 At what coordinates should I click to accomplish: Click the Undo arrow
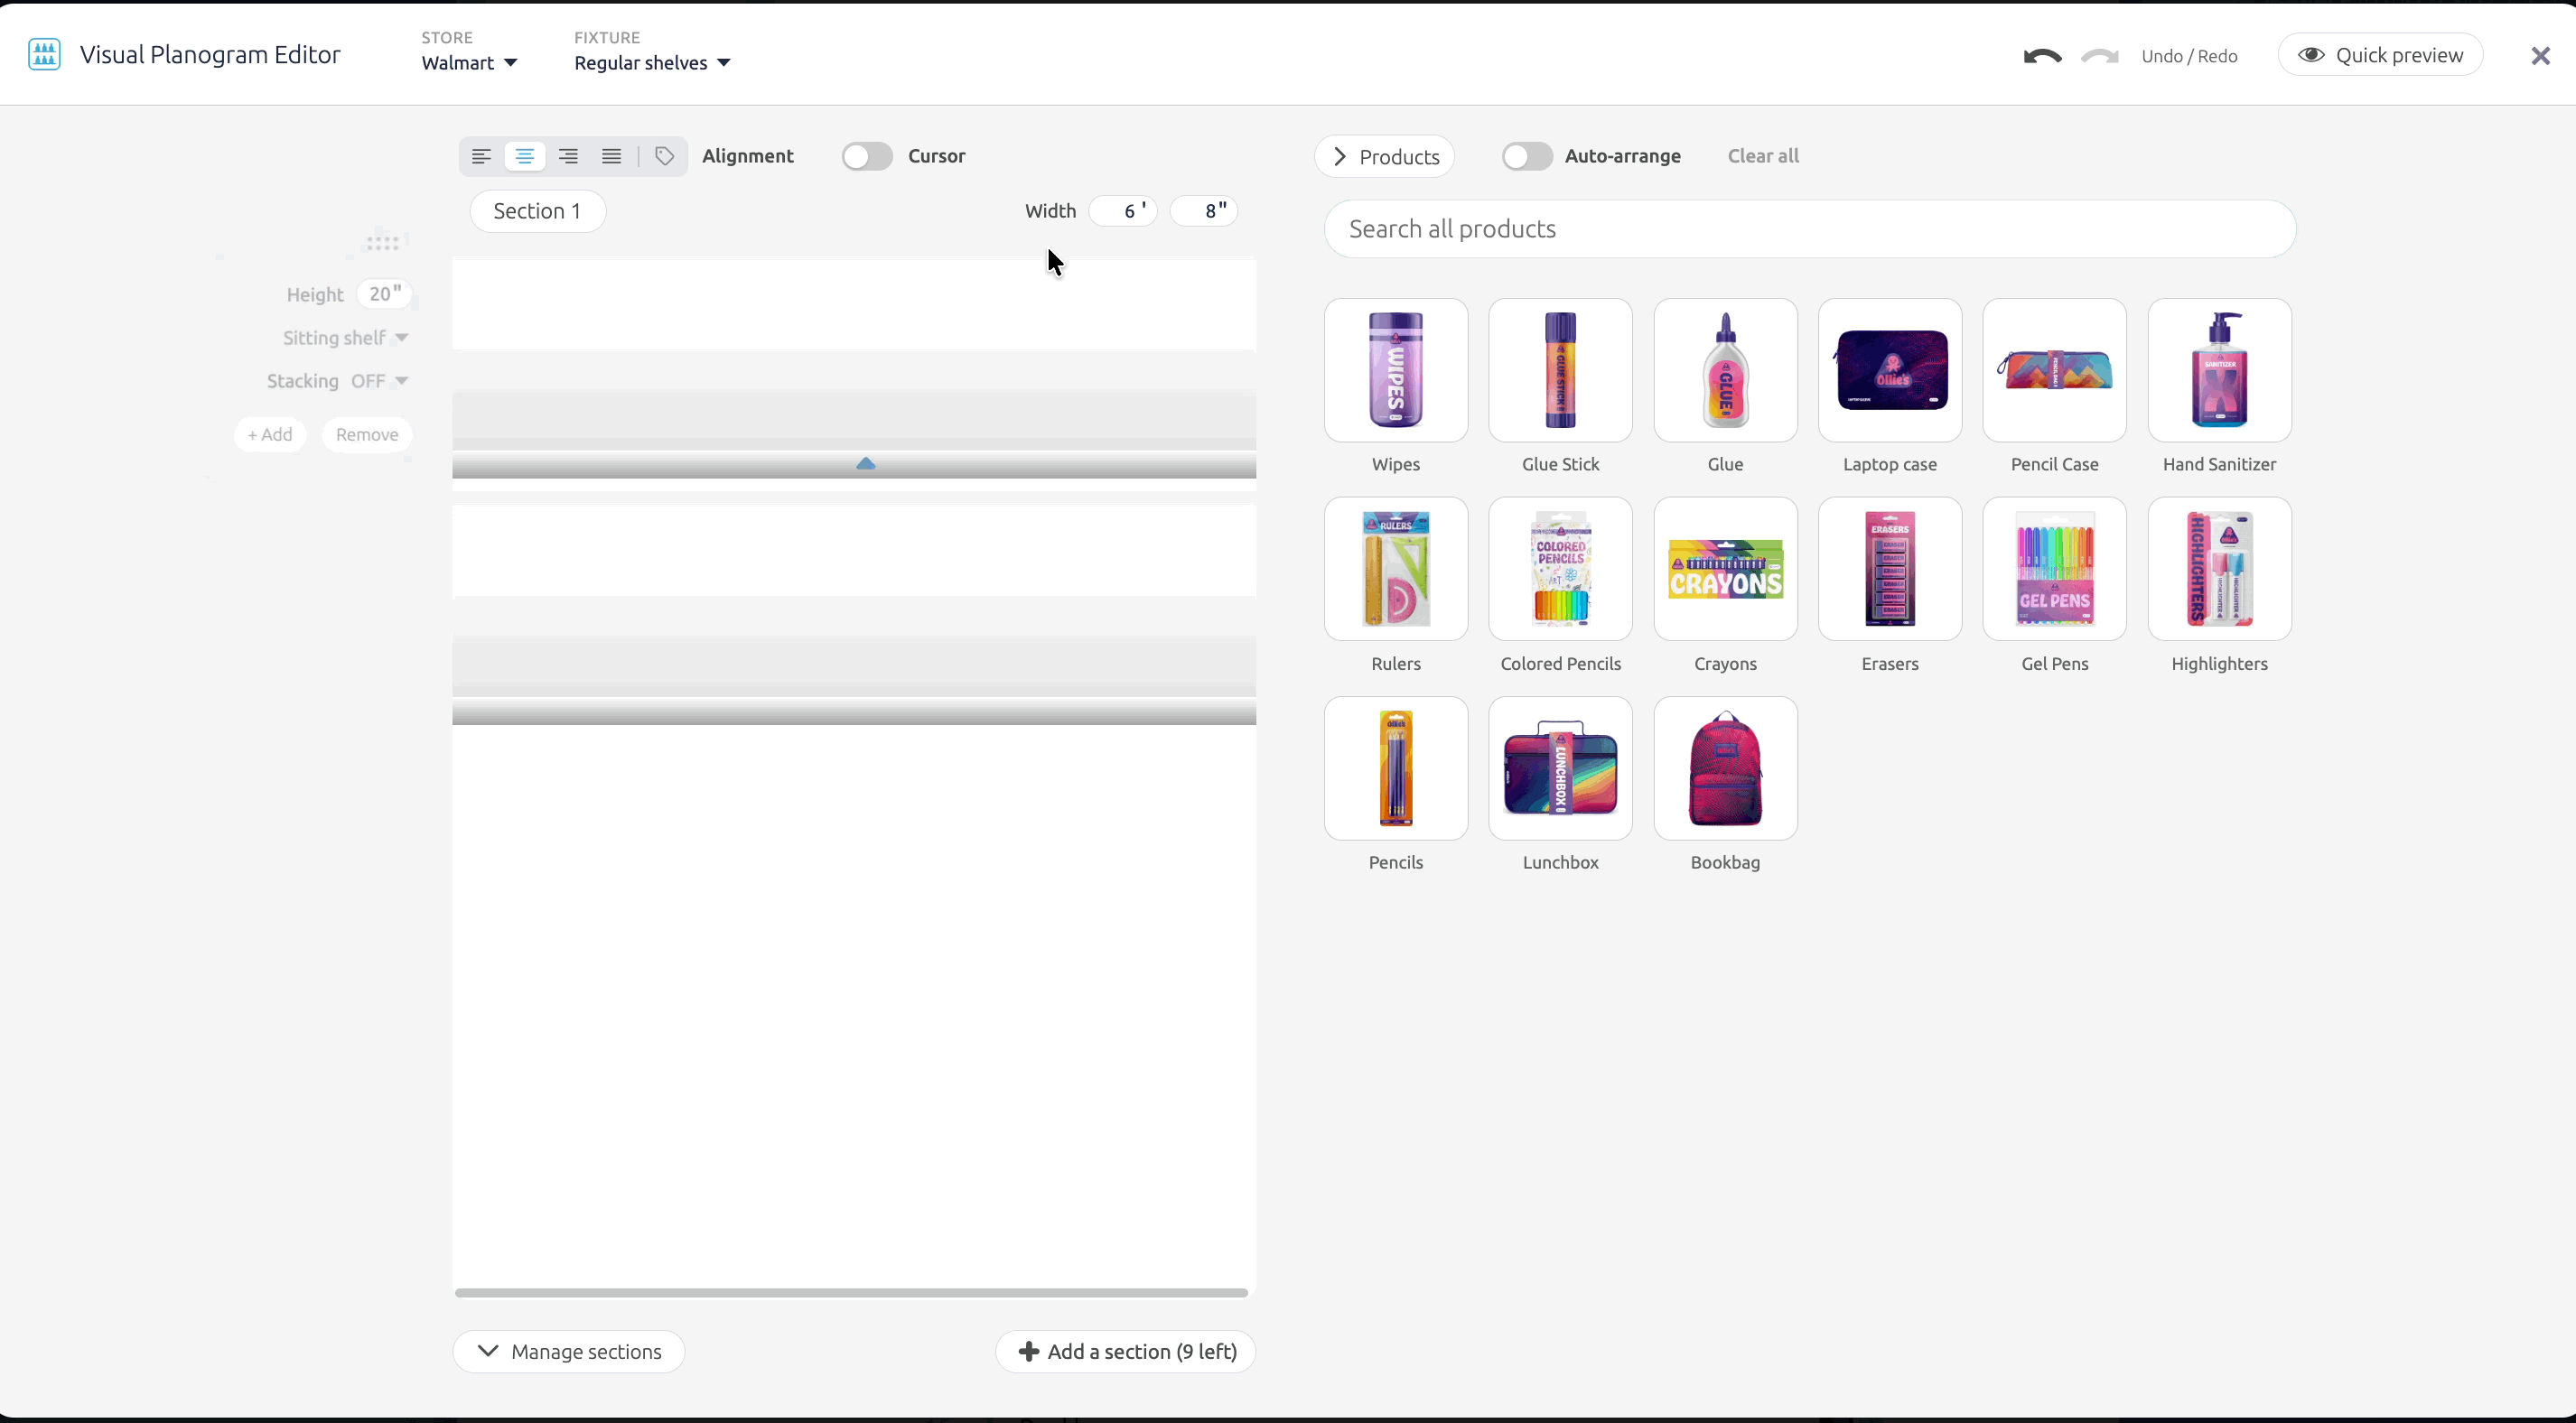coord(2042,56)
